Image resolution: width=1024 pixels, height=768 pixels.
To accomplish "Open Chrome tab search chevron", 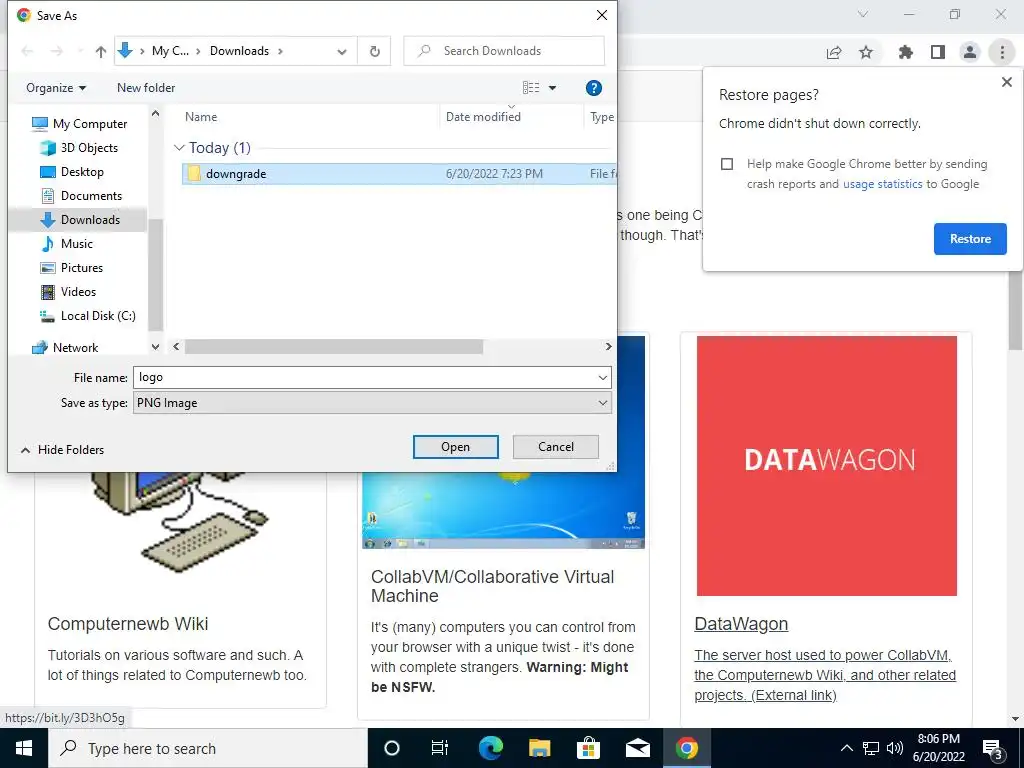I will [863, 14].
